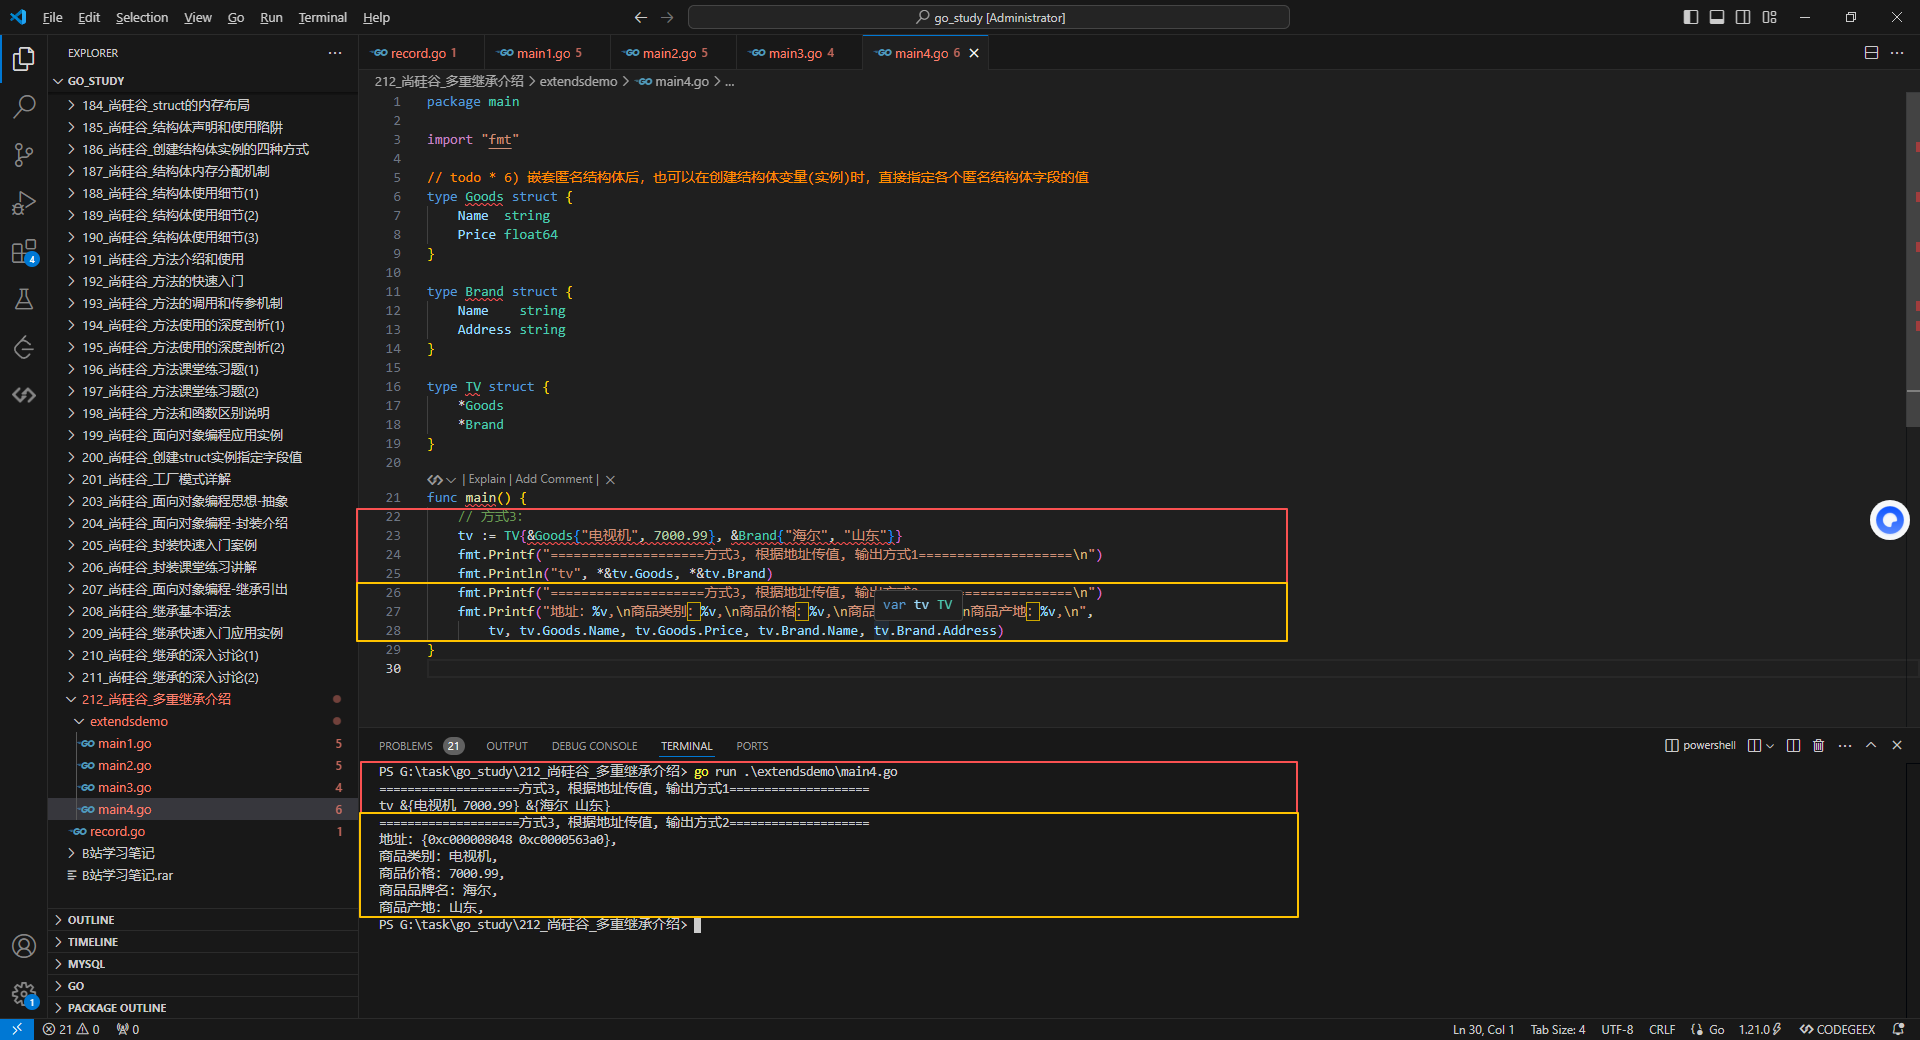Open Explorer views and more actions menu
Image resolution: width=1920 pixels, height=1040 pixels.
tap(335, 53)
